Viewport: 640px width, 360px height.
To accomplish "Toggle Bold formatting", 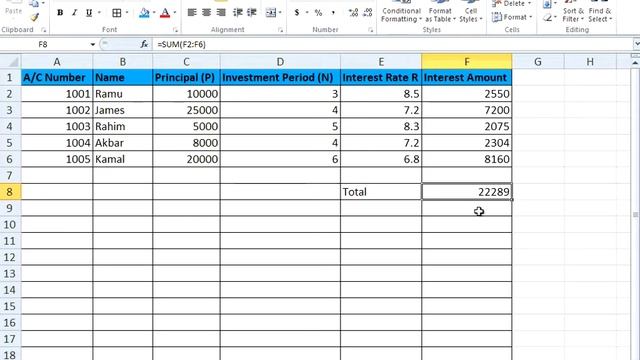I will click(60, 13).
